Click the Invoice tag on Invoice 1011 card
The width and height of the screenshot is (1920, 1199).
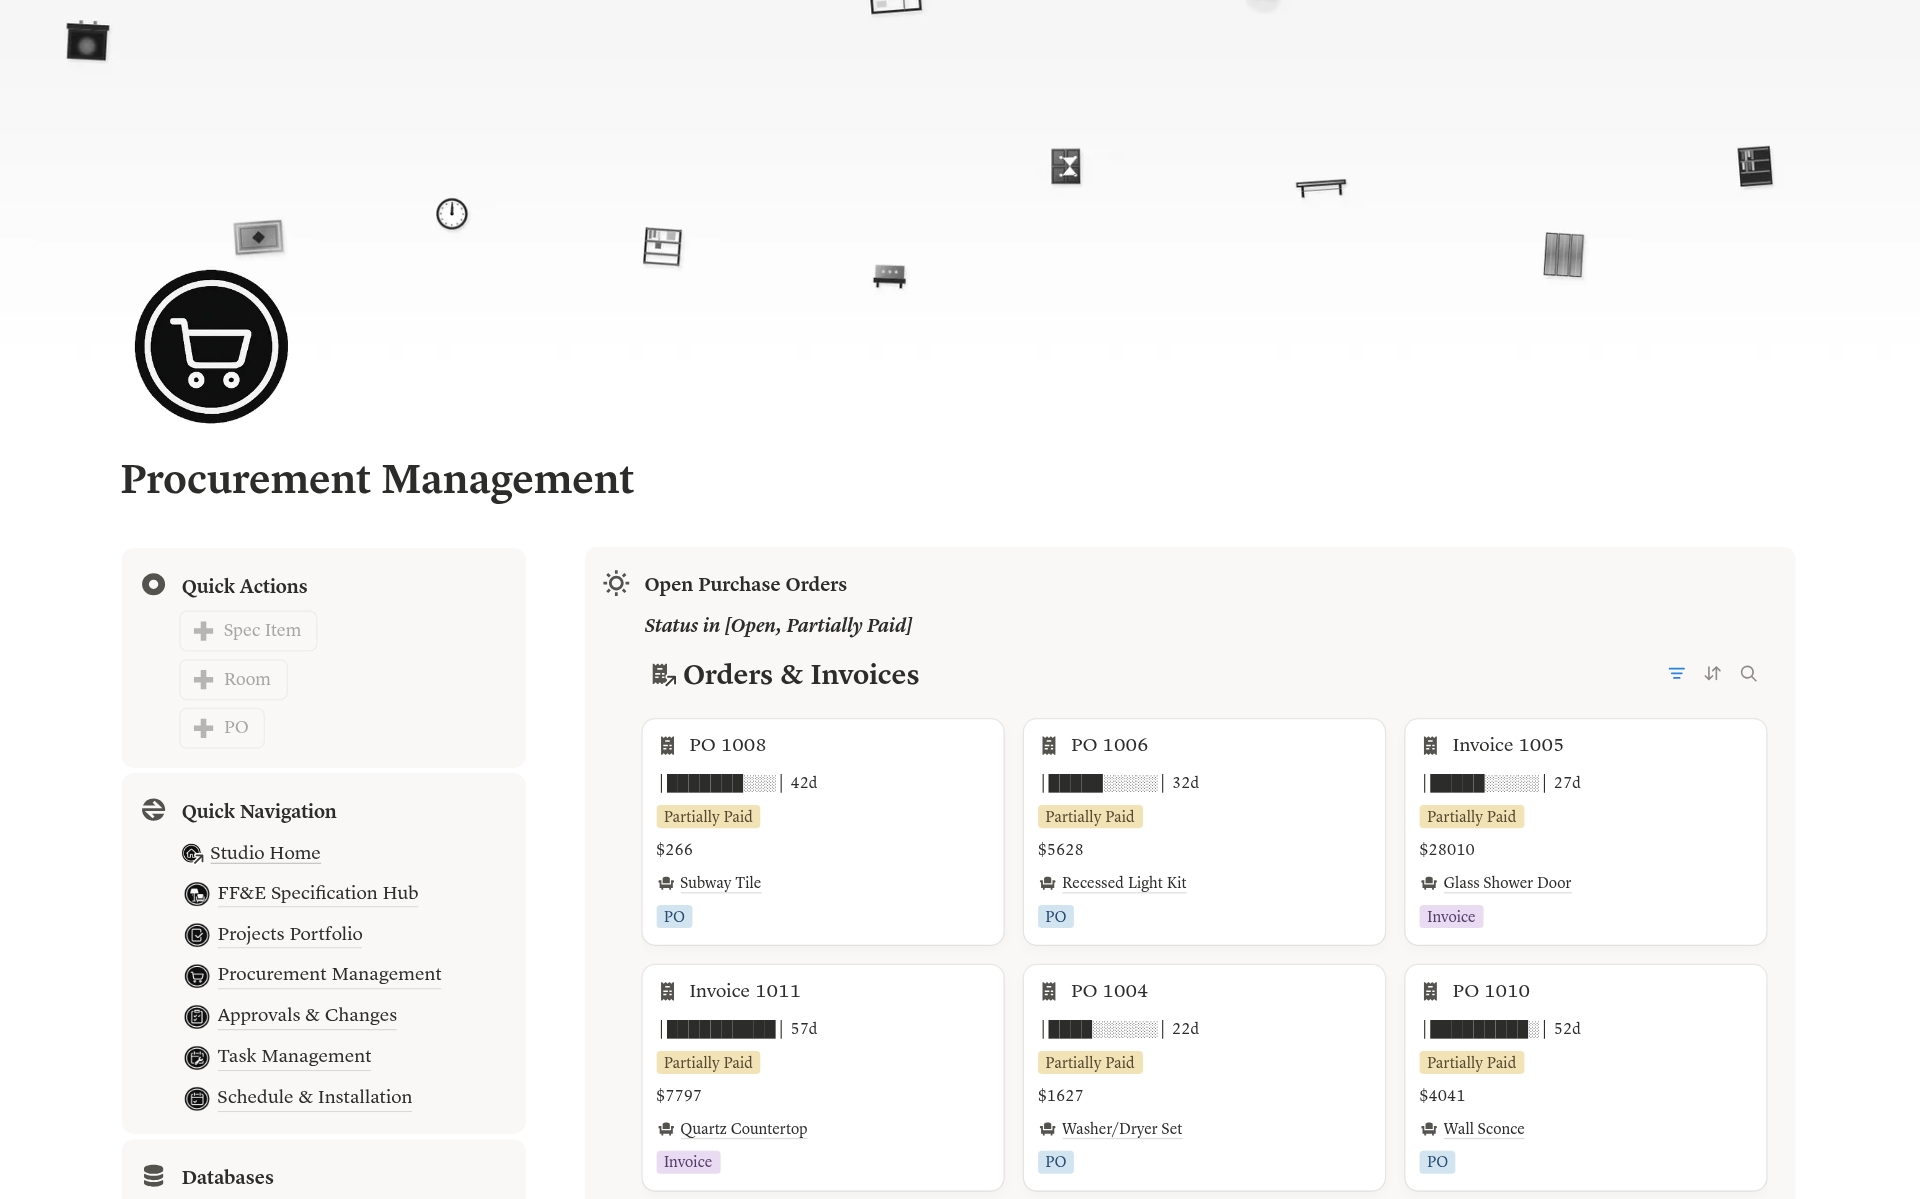pyautogui.click(x=688, y=1161)
